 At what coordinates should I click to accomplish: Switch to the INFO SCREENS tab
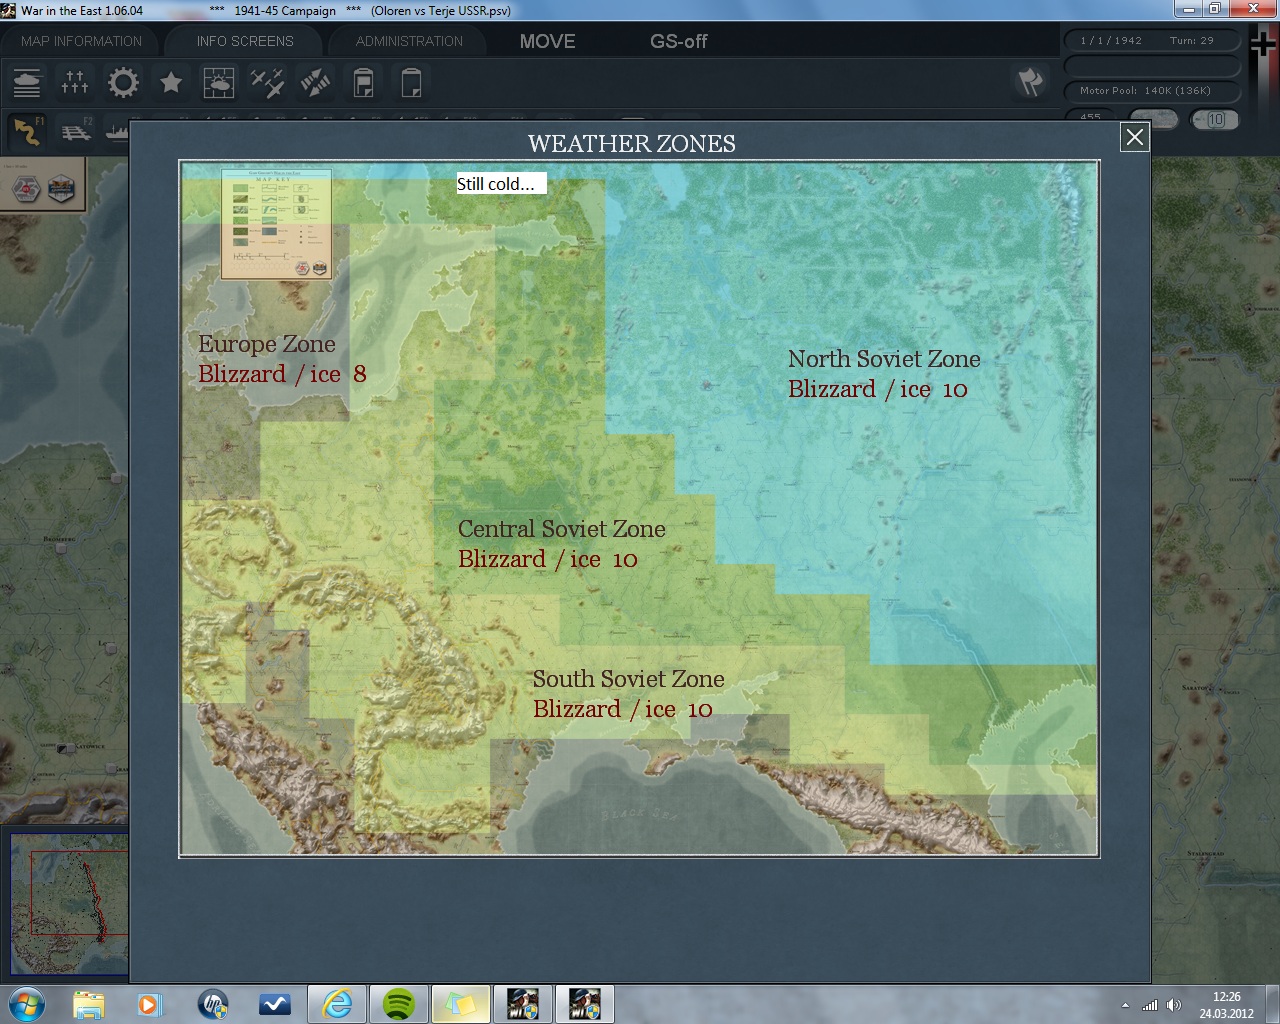tap(245, 41)
